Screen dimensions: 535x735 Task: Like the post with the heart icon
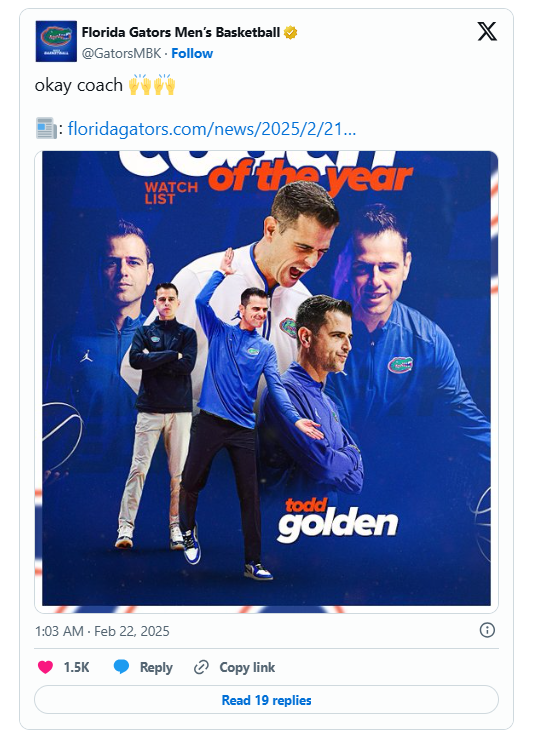[x=45, y=667]
